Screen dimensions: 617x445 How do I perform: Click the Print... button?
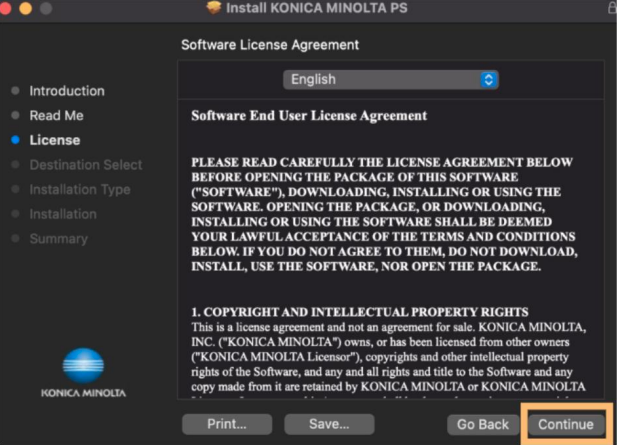coord(227,424)
